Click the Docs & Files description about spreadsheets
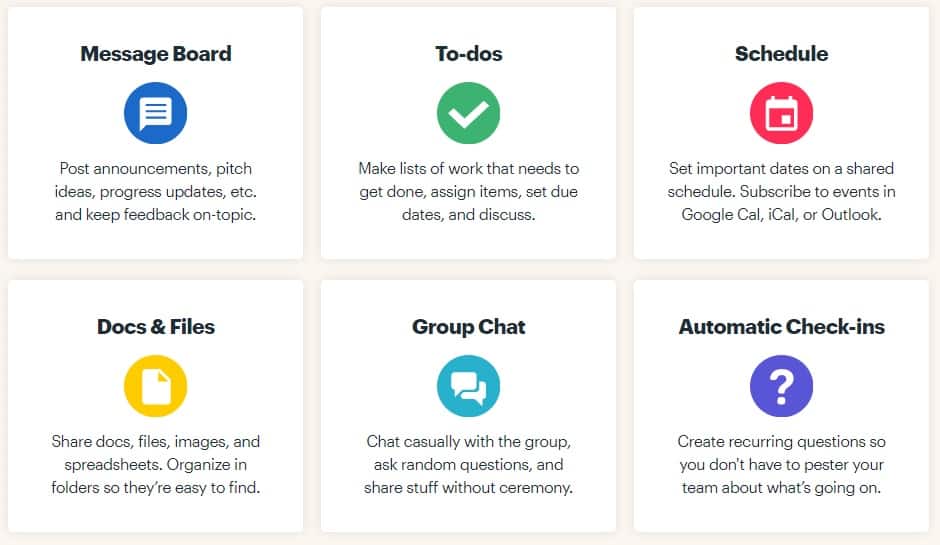The image size is (940, 545). pos(156,465)
